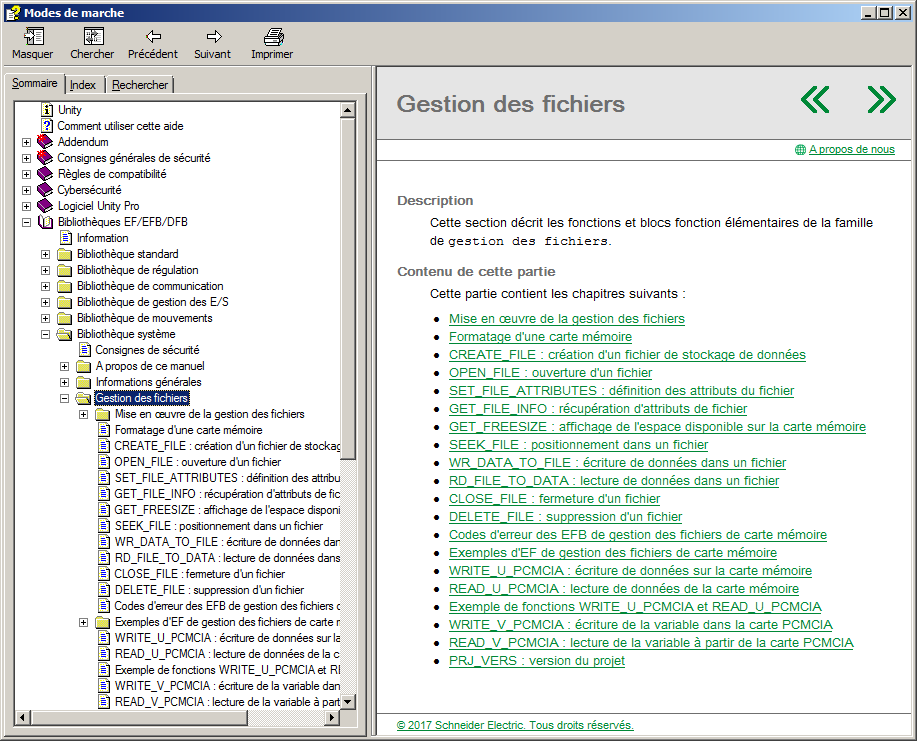Expand the Bibliothèque de communication node
Viewport: 917px width, 741px height.
click(x=46, y=286)
